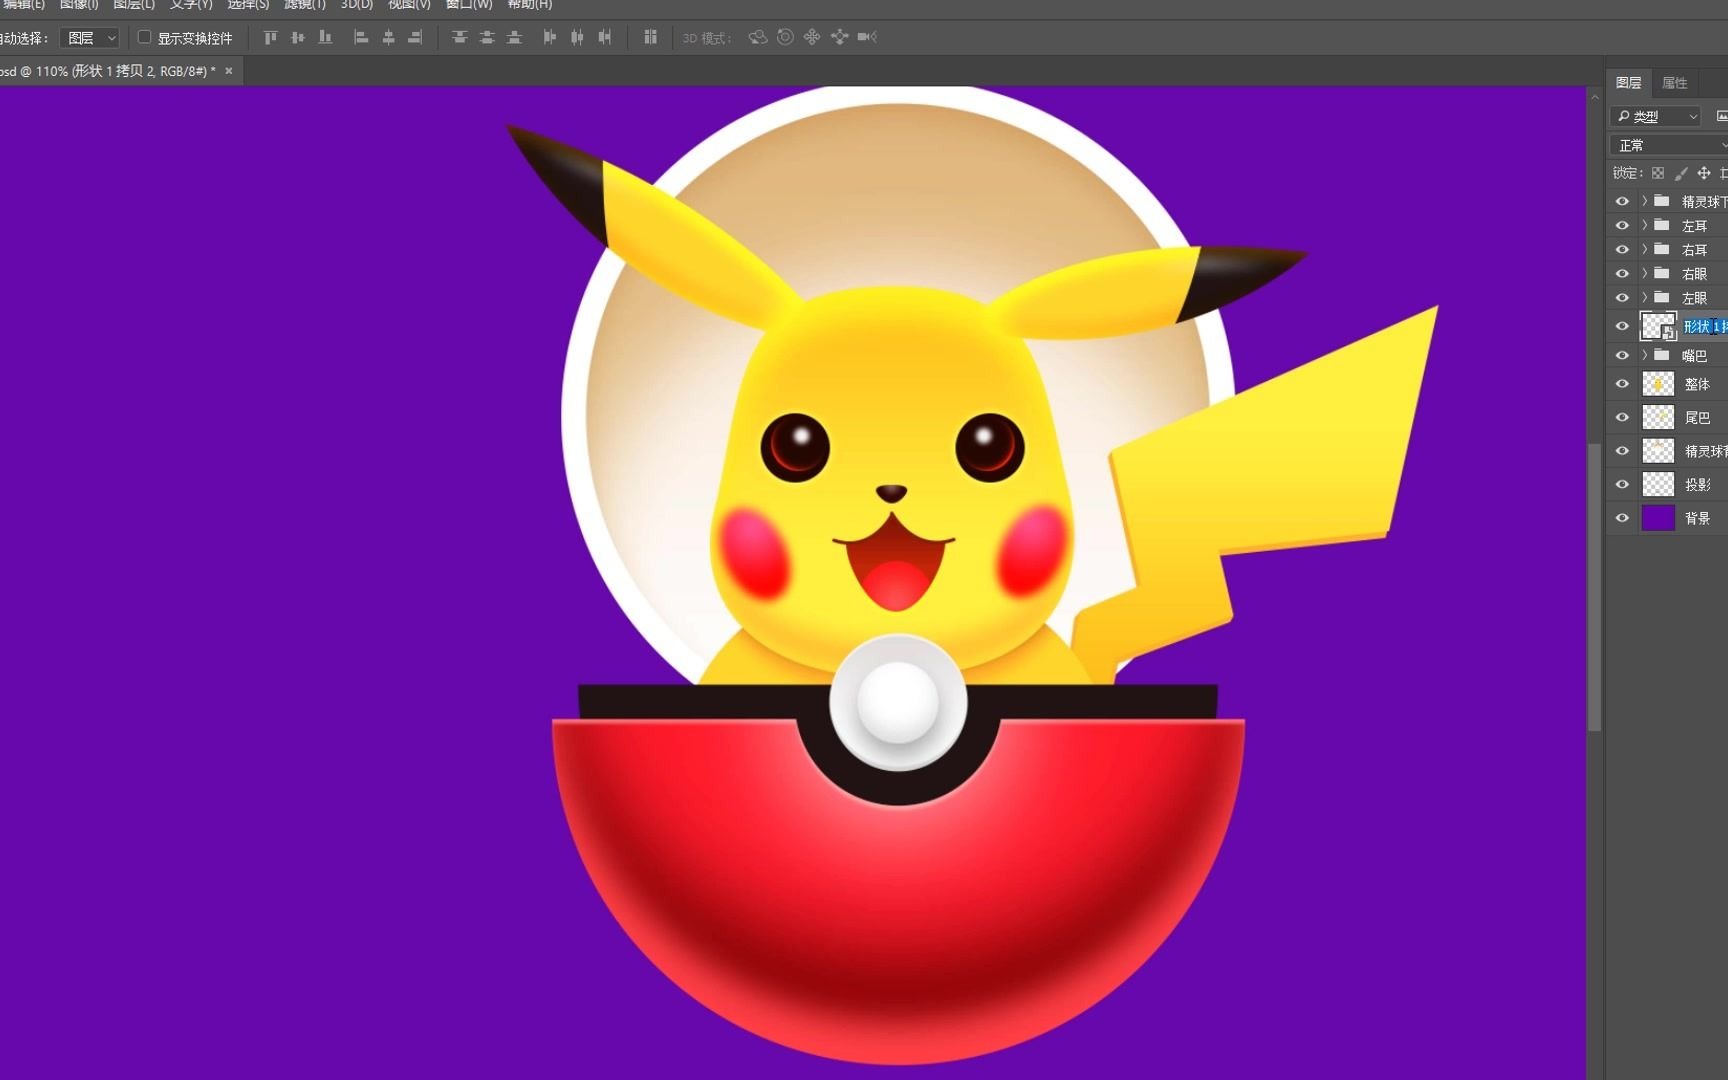Select the 图层 panel tab

tap(1629, 83)
